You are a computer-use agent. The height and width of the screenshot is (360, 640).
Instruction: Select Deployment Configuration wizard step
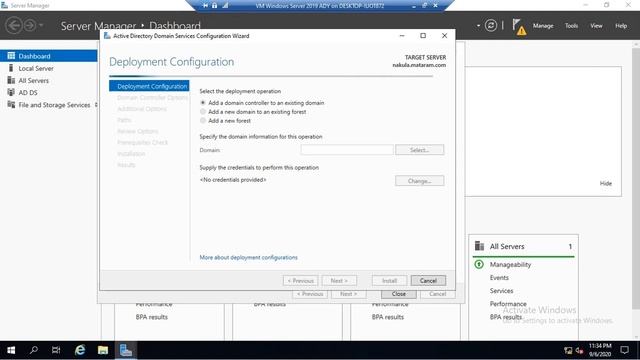pos(149,86)
